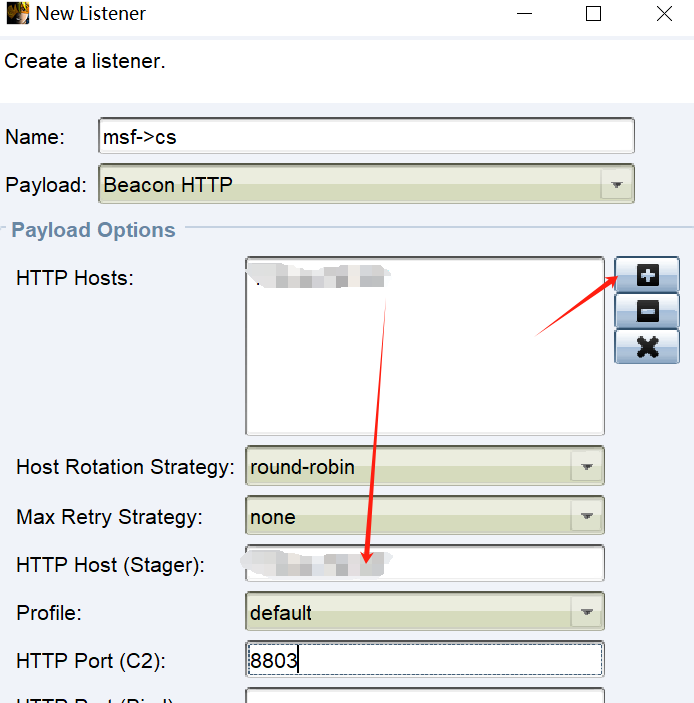Clear all HTTP hosts with X button

pos(647,346)
